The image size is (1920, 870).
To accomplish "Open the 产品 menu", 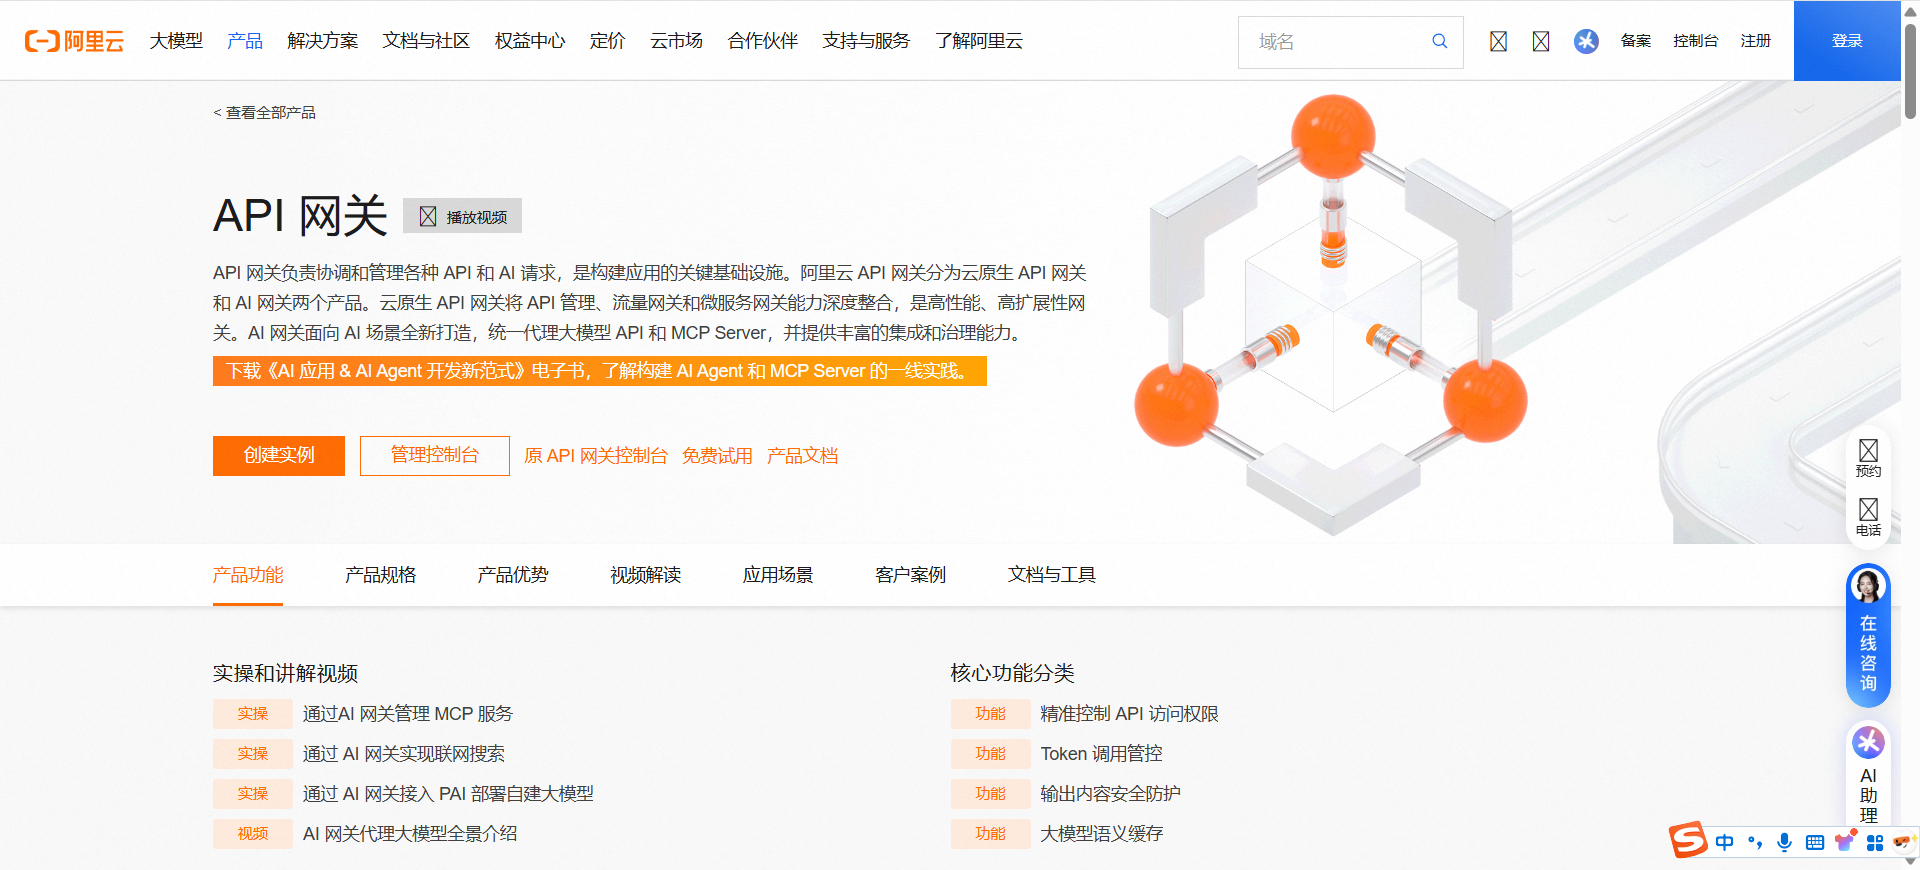I will click(245, 41).
